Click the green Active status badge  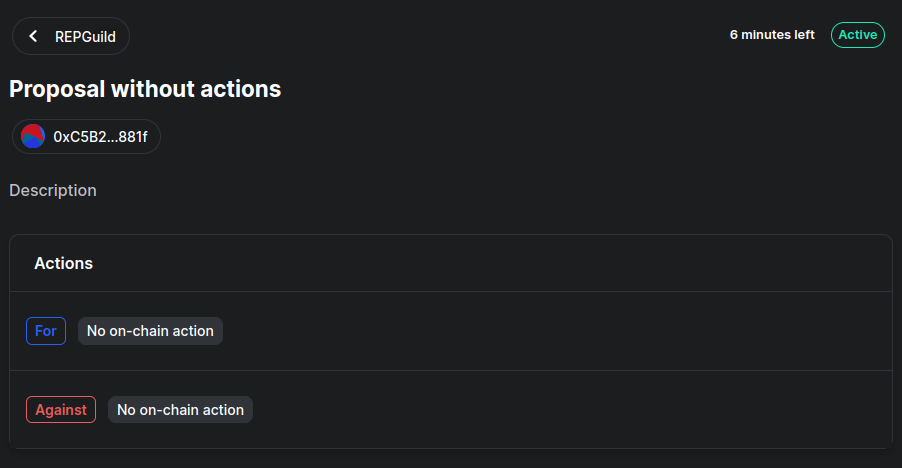pos(857,35)
